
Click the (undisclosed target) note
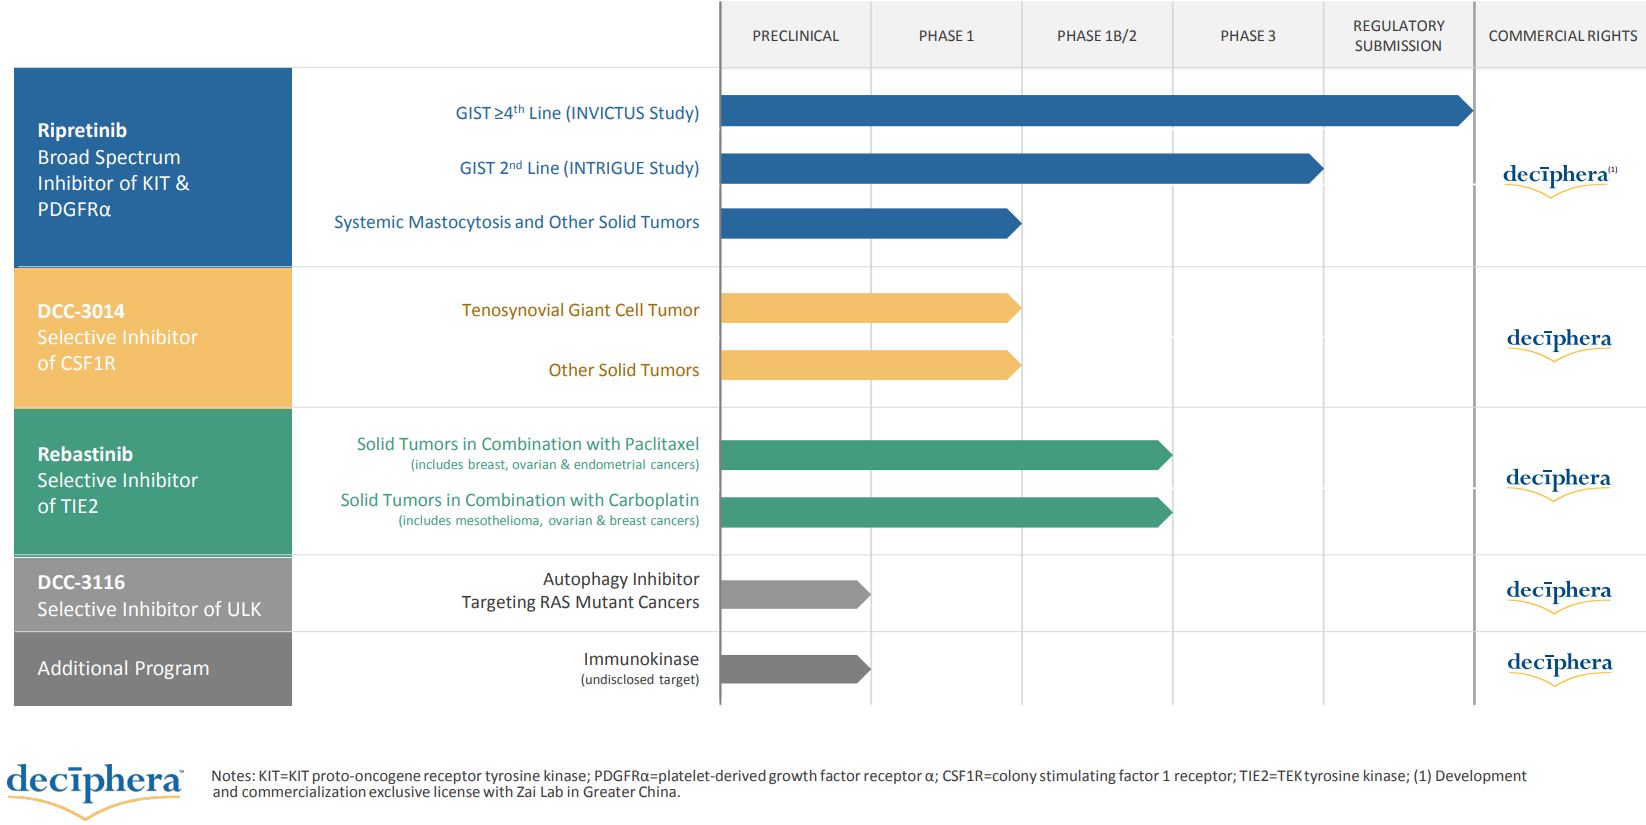(x=640, y=680)
